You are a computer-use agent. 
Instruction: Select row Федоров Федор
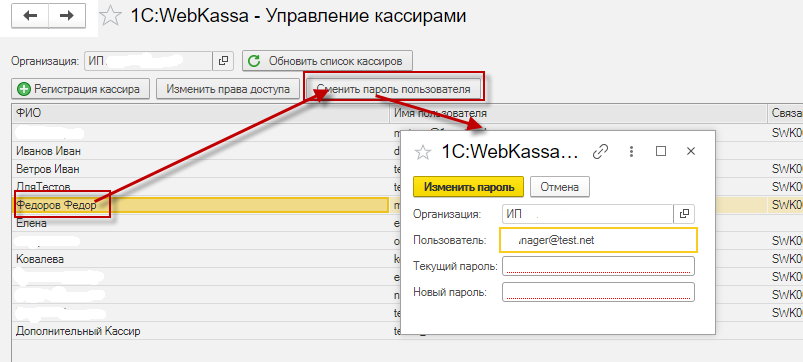click(200, 205)
